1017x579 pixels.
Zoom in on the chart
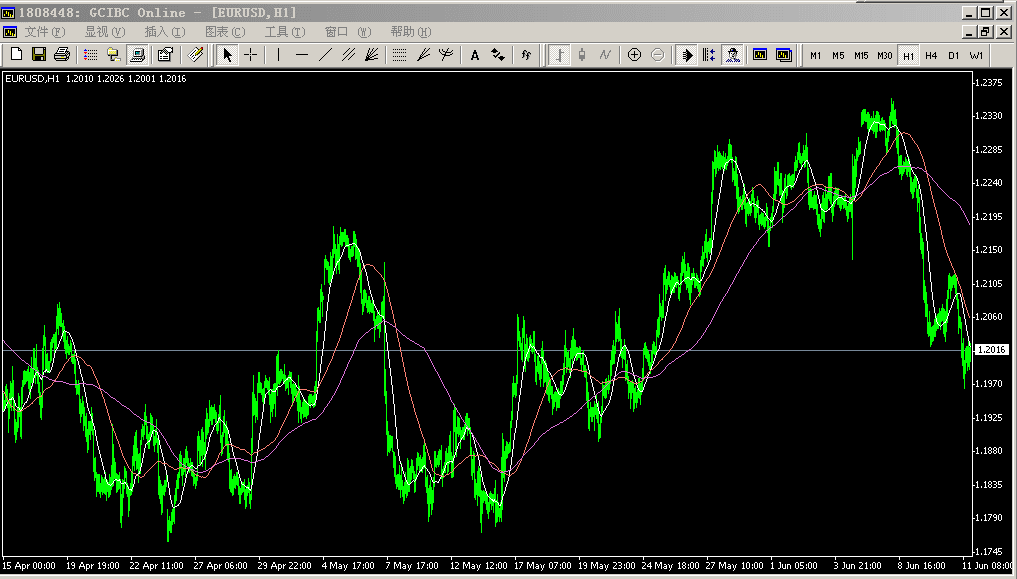click(634, 55)
